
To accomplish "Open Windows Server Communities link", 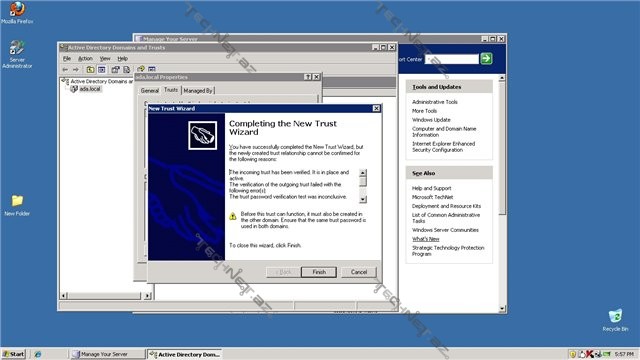I will tap(445, 230).
